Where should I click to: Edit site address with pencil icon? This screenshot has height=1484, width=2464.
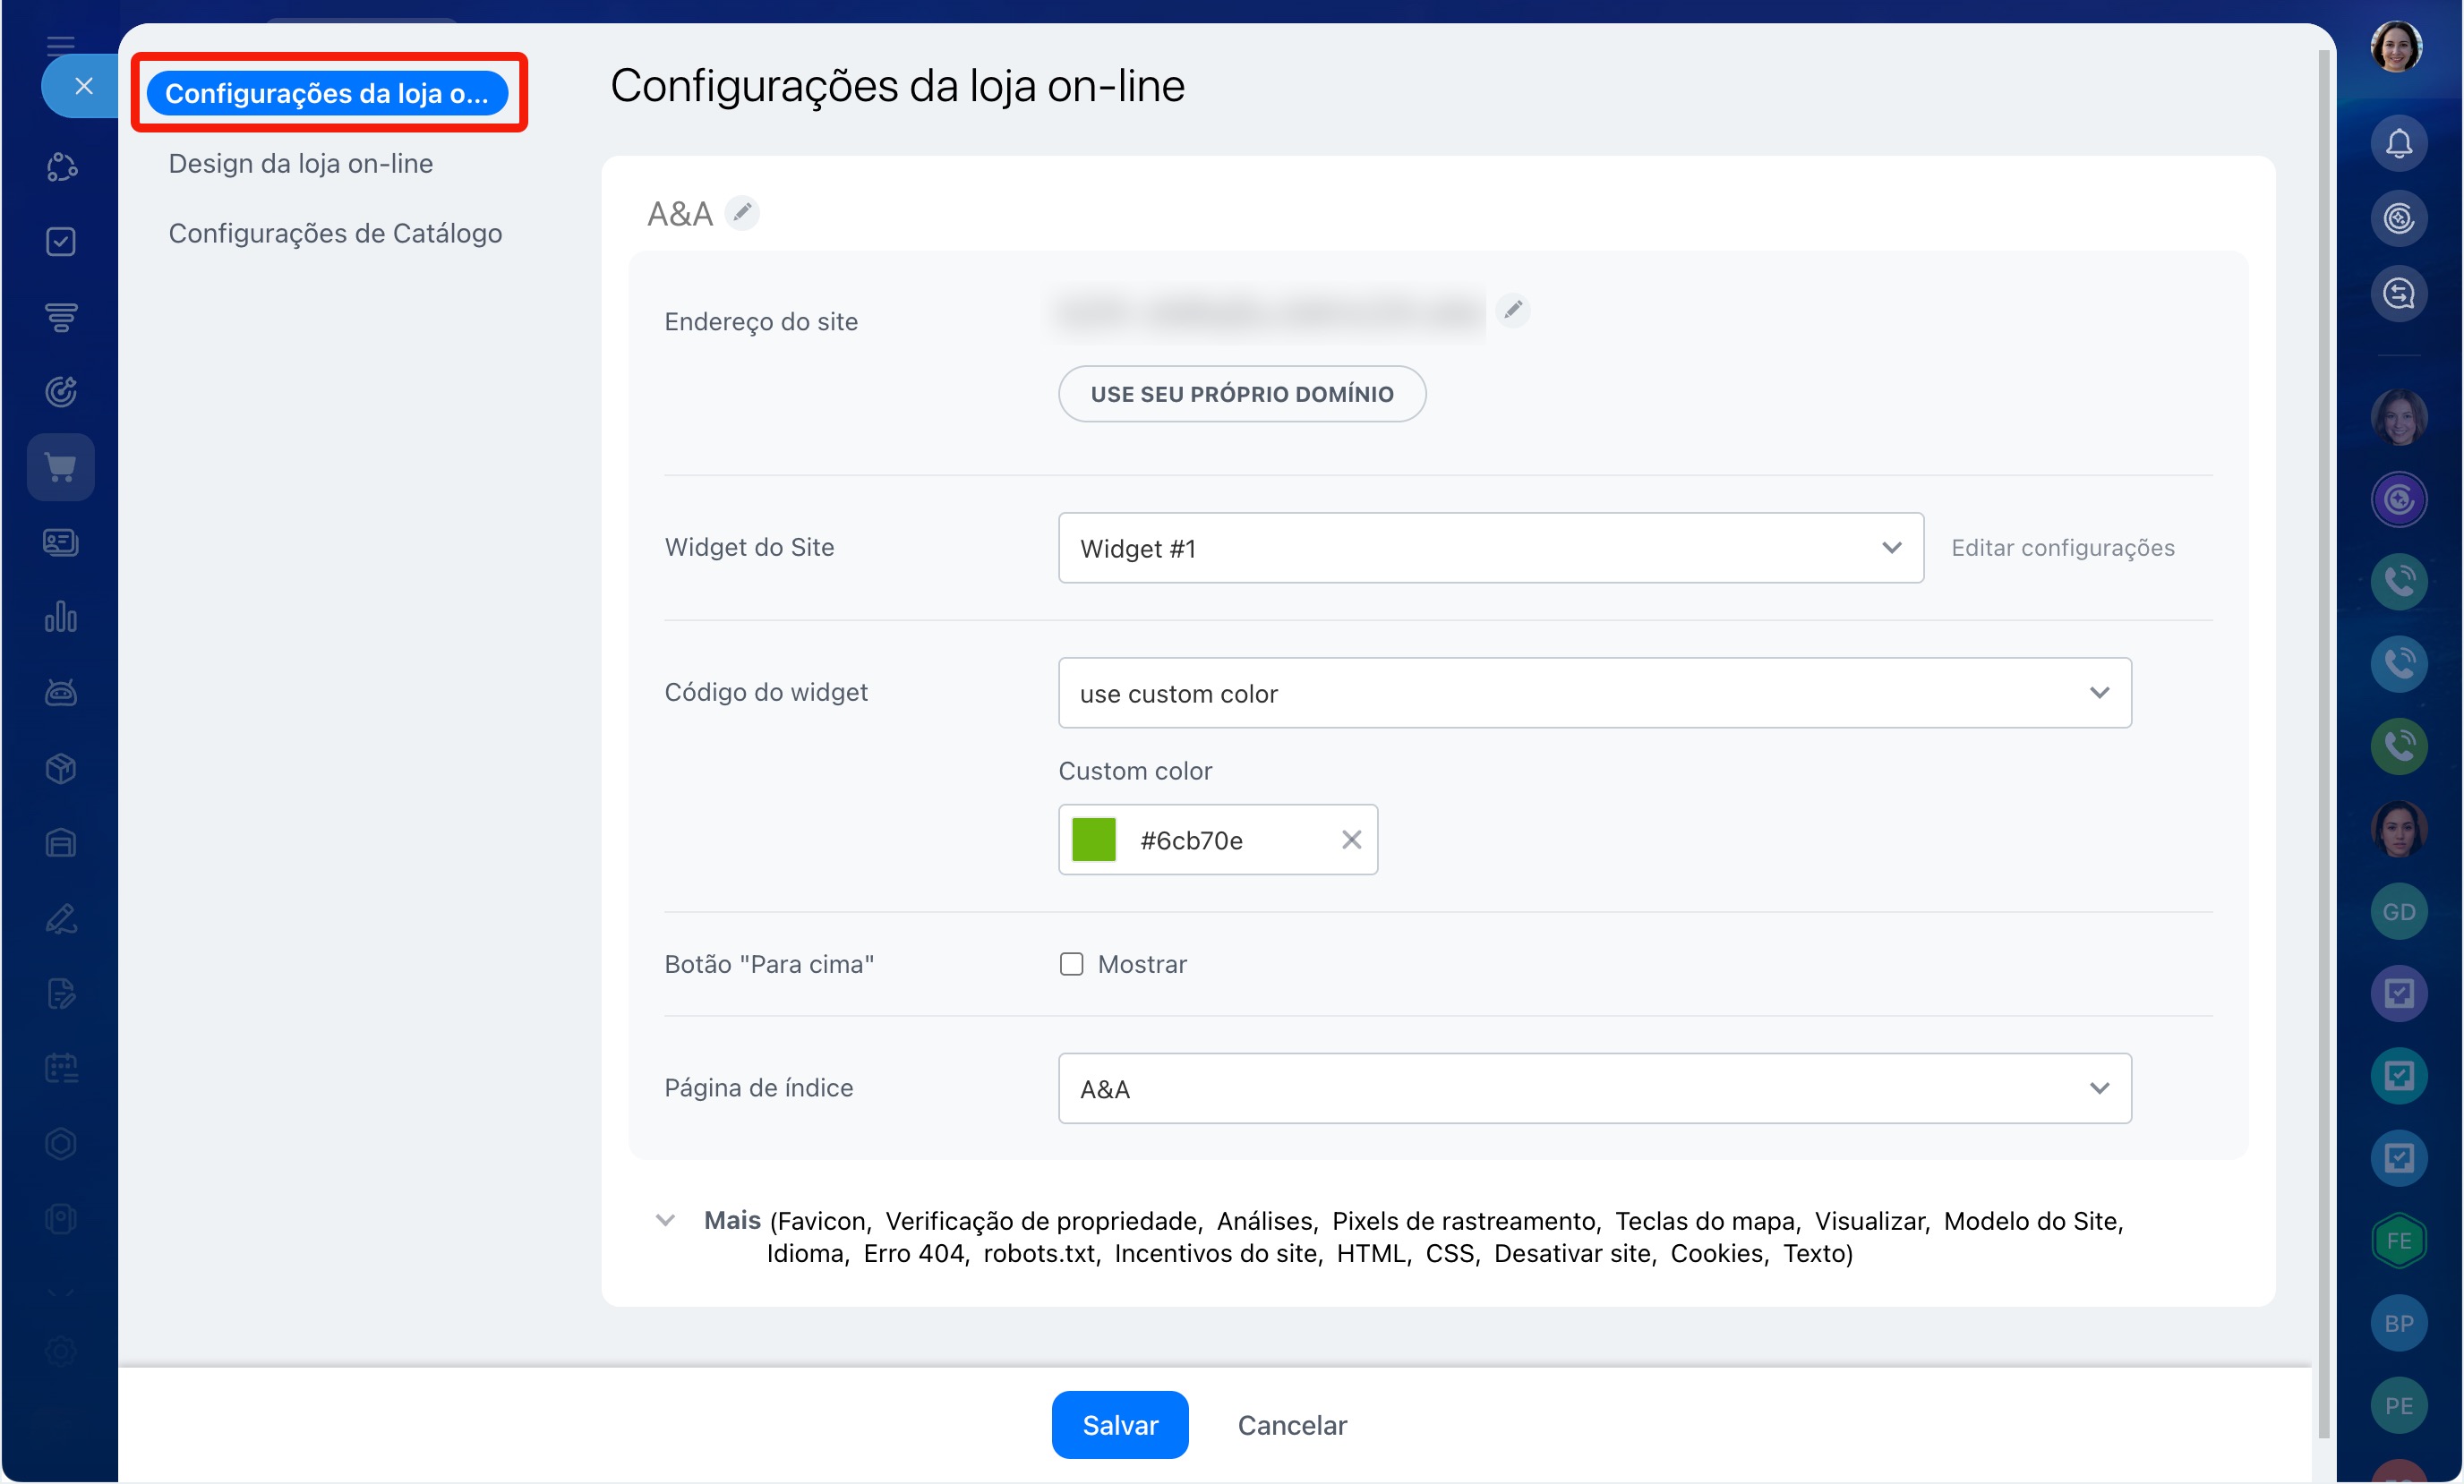click(1513, 310)
